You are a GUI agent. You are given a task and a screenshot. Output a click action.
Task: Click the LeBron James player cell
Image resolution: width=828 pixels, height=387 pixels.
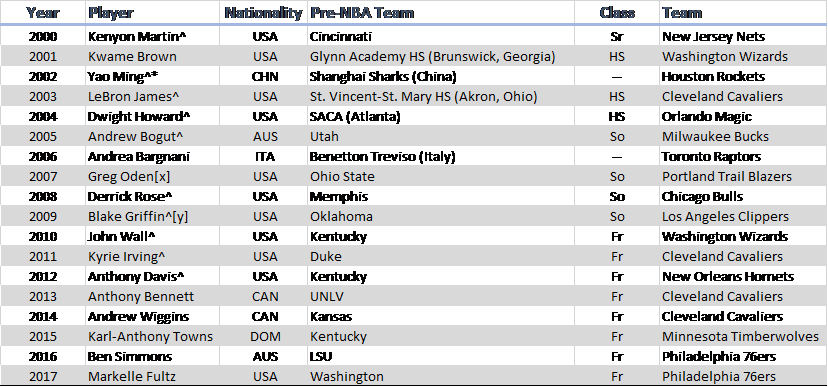tap(153, 97)
